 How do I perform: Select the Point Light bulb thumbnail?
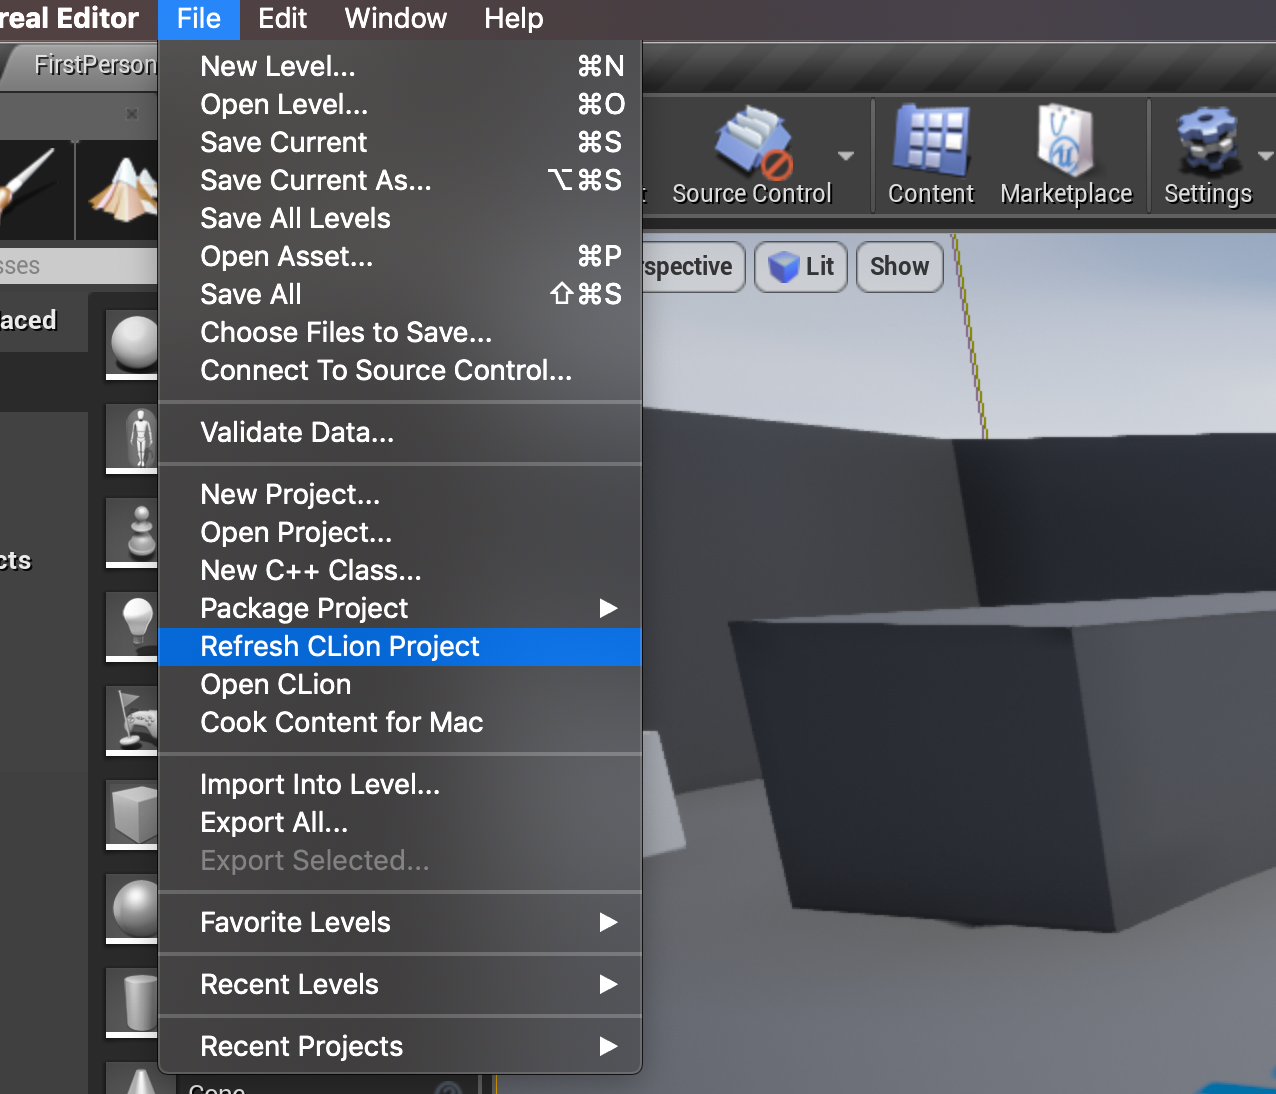coord(133,627)
